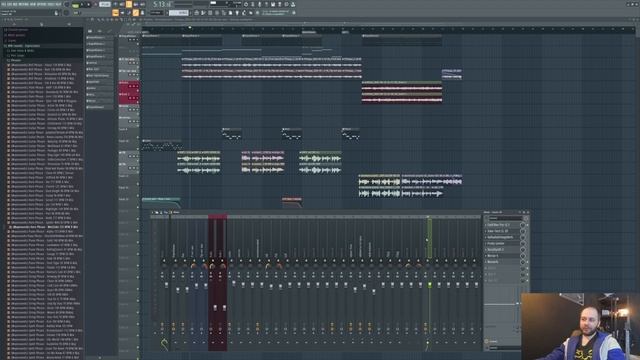Image resolution: width=640 pixels, height=360 pixels.
Task: Click the Master track fader in the mixer
Action: (167, 284)
